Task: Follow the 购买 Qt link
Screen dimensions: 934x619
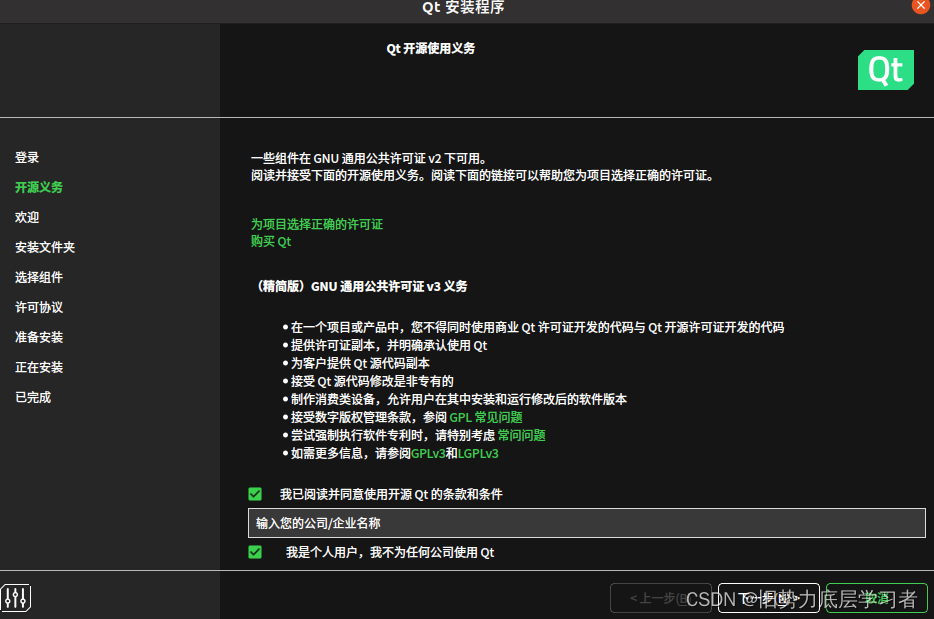Action: 271,241
